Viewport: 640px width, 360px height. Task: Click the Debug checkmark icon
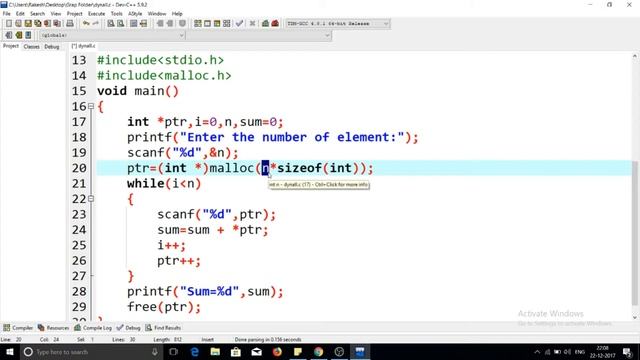pos(240,24)
